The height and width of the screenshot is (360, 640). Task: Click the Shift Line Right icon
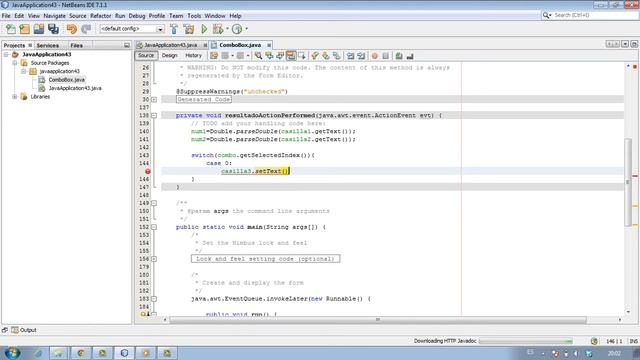coord(361,56)
